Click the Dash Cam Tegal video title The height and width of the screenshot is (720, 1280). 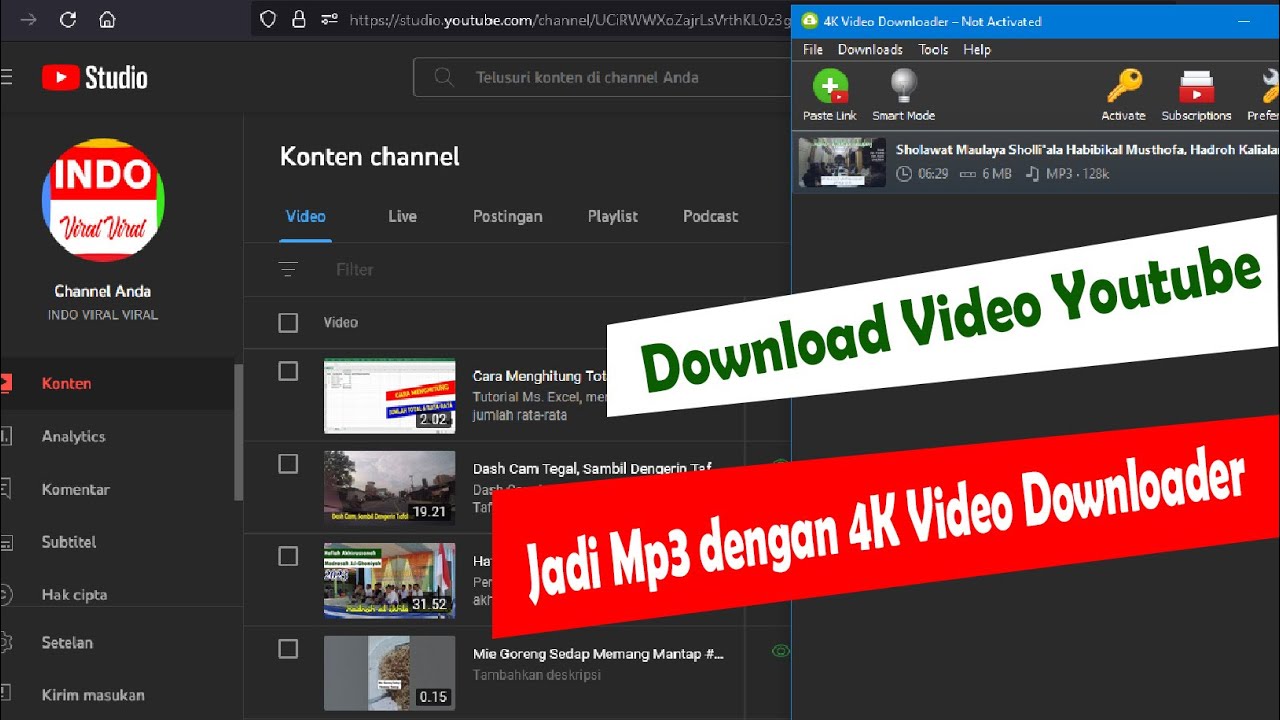pyautogui.click(x=592, y=468)
